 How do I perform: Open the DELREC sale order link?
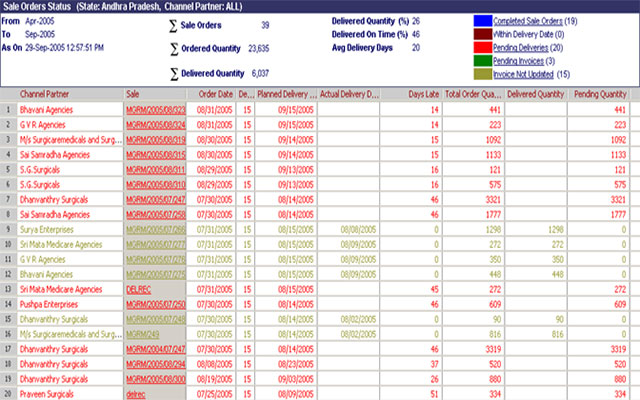pyautogui.click(x=138, y=289)
